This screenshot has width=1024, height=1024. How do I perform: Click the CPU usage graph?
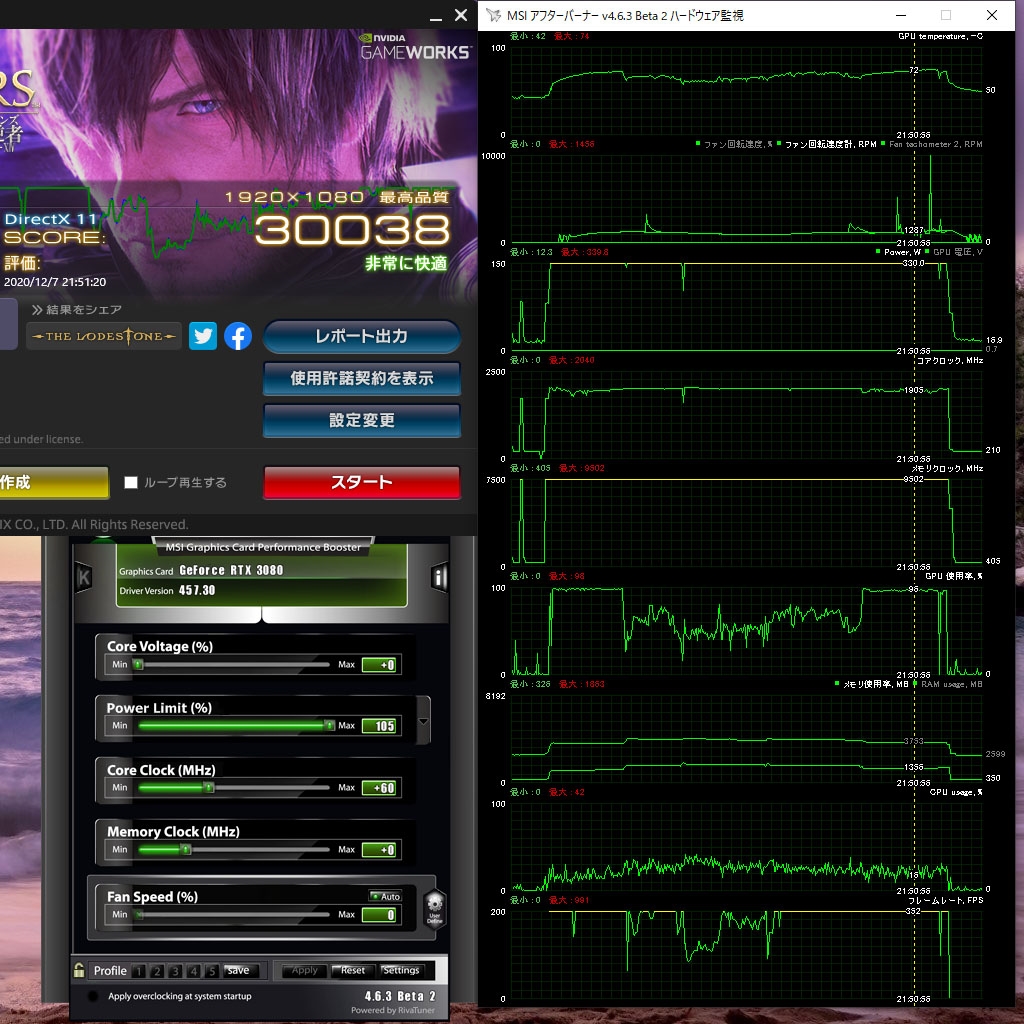click(746, 847)
